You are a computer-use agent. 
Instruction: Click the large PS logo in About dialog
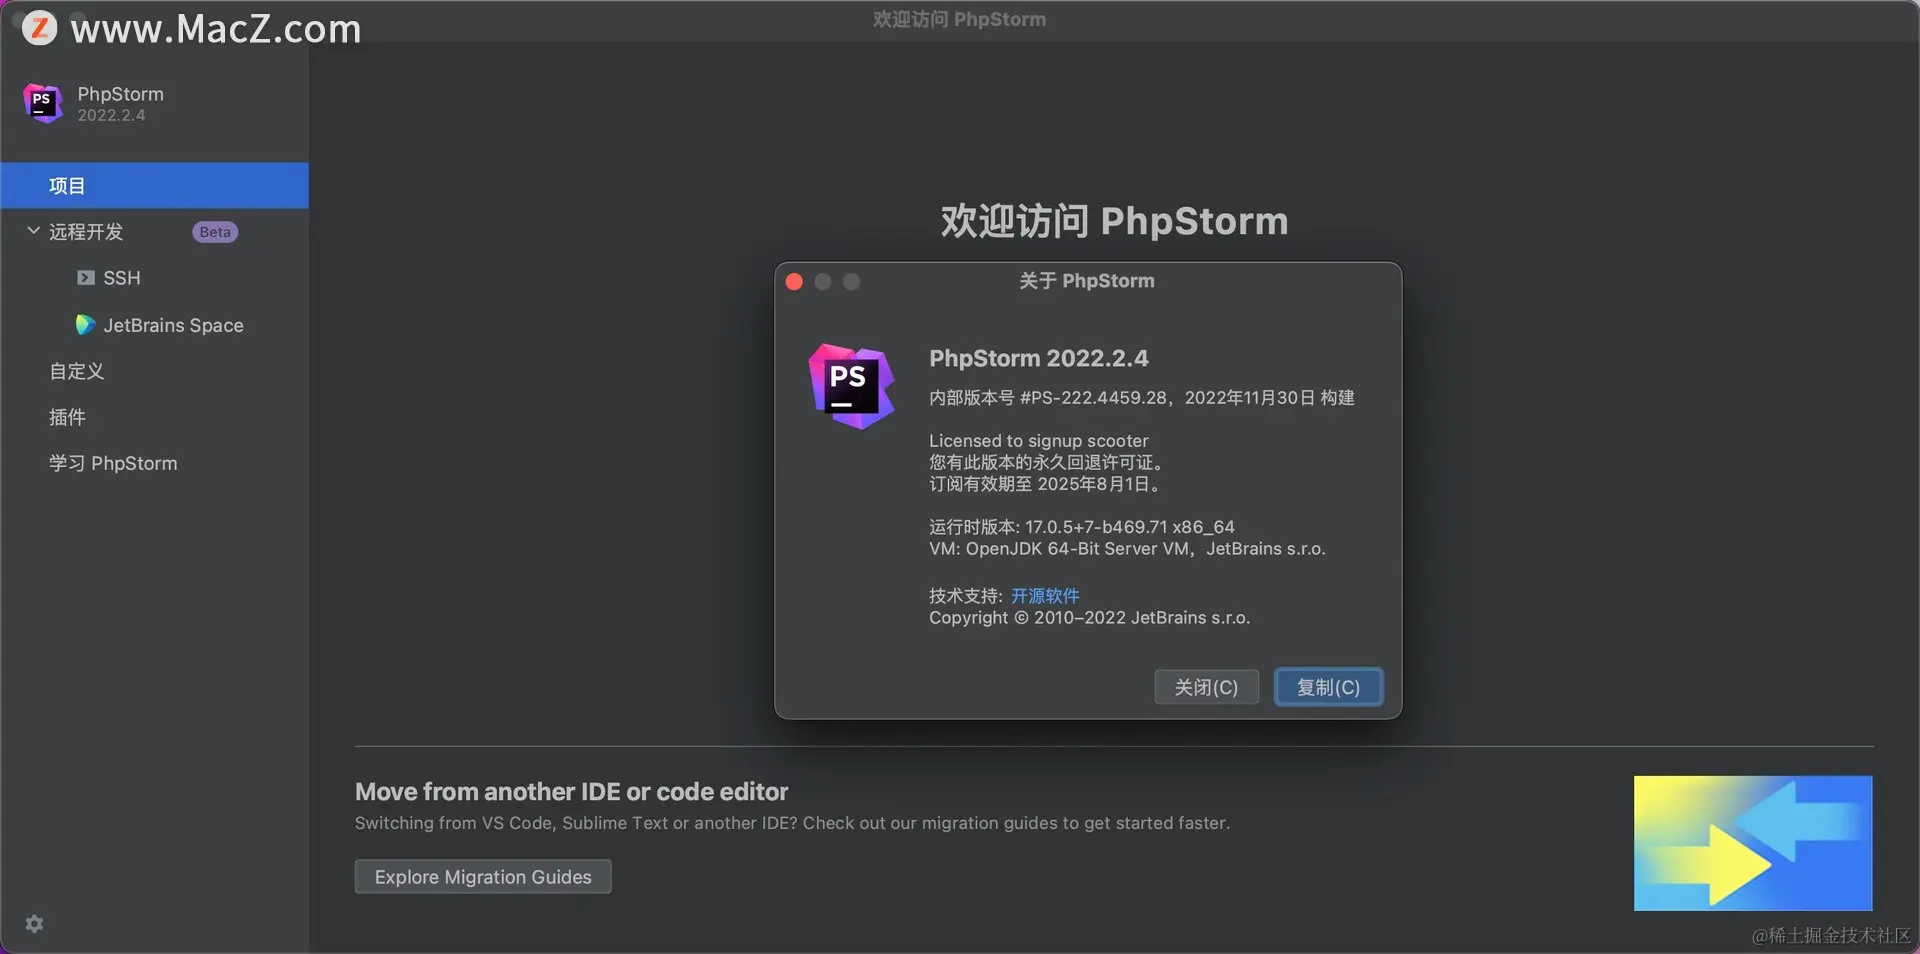point(851,386)
